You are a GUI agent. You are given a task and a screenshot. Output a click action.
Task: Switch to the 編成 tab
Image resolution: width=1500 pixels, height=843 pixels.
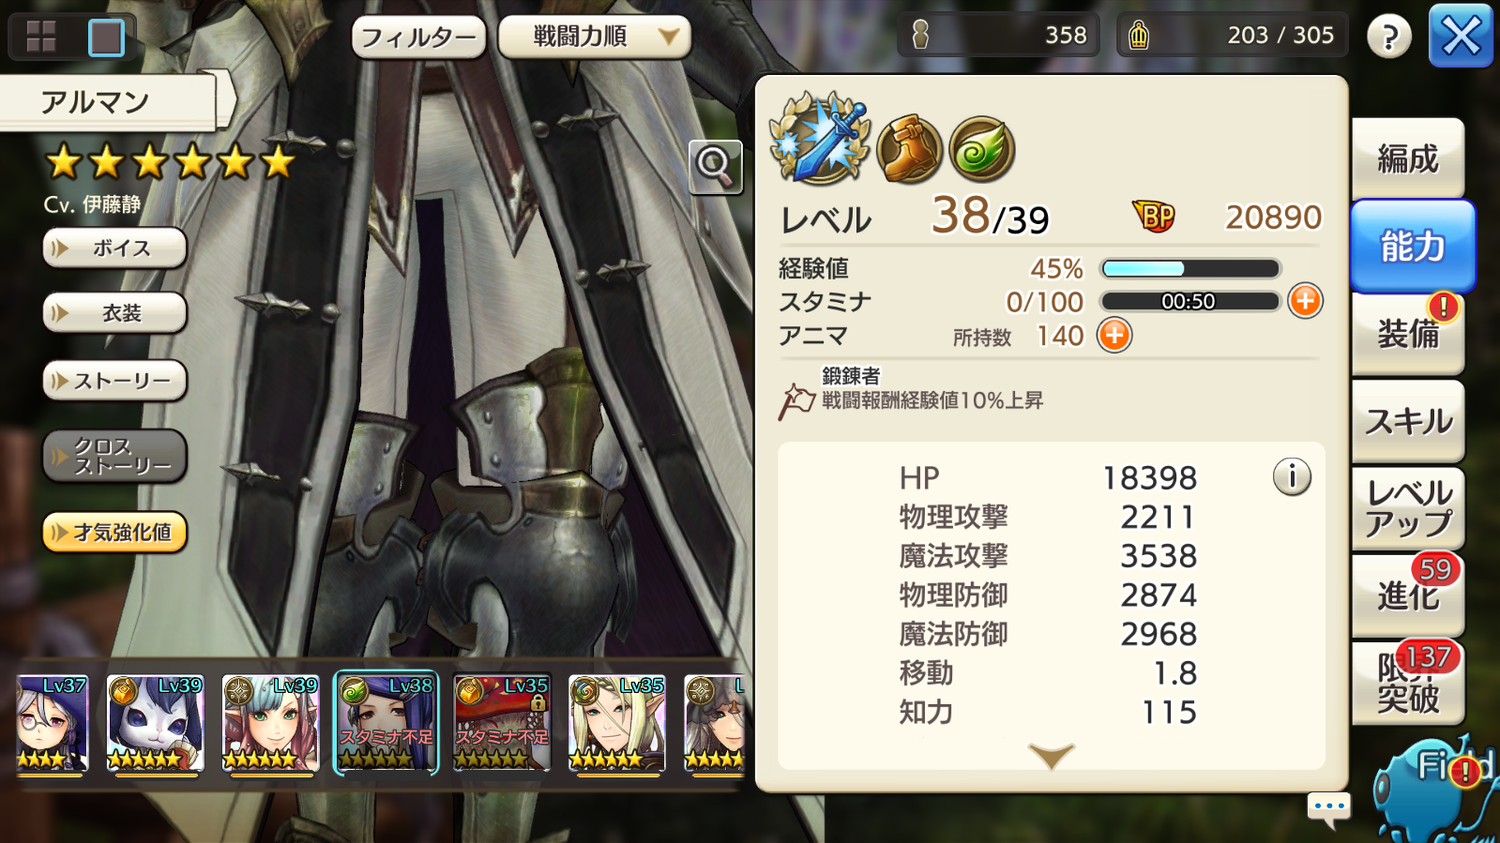tap(1408, 158)
